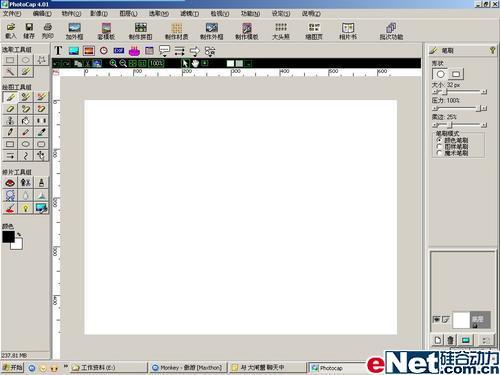Select the arrow pointer tool in black bar

pyautogui.click(x=185, y=63)
